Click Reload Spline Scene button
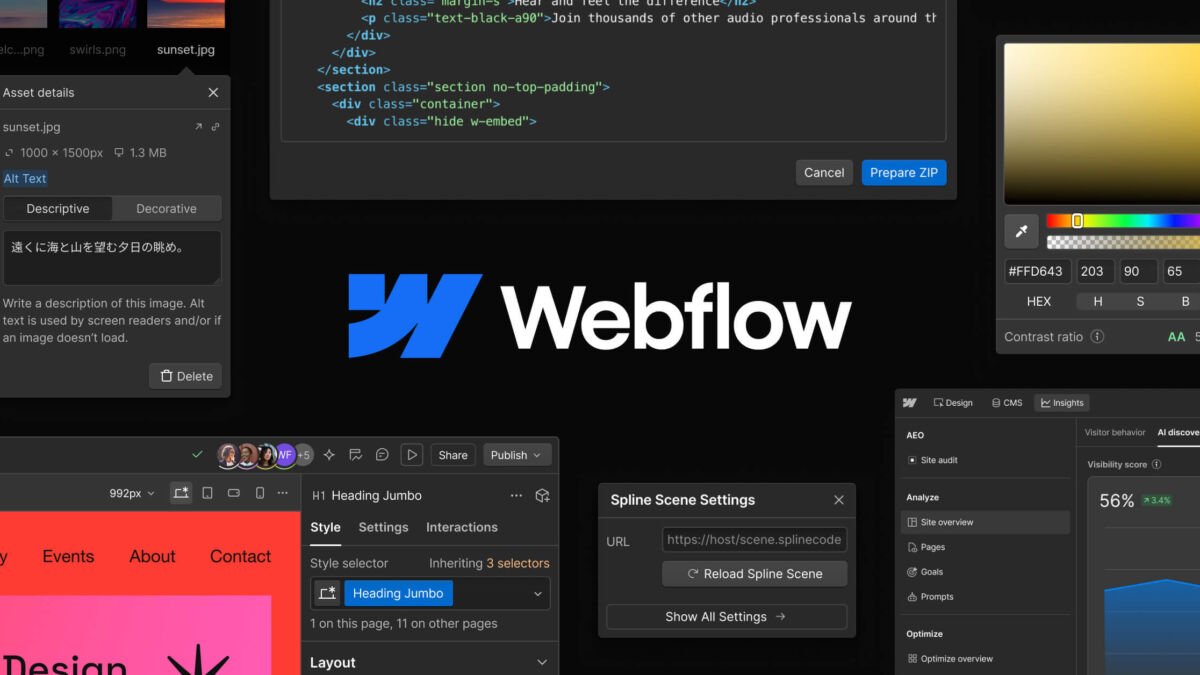 point(754,574)
